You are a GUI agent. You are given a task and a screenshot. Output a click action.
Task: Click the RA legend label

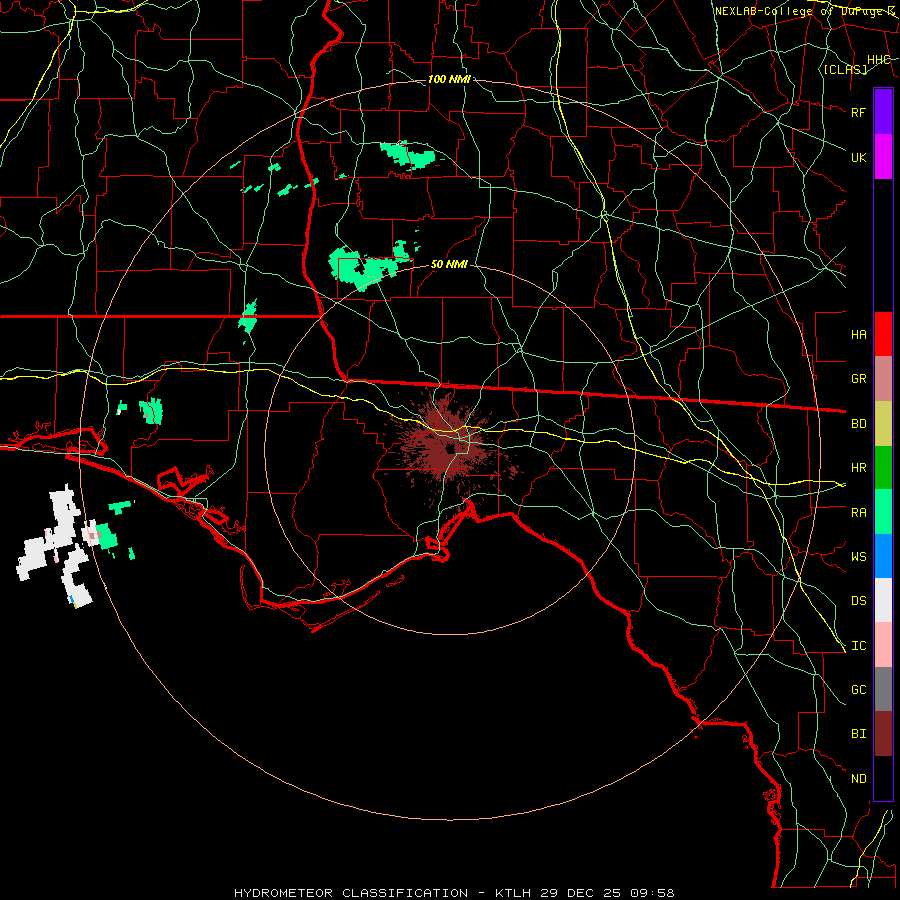859,513
